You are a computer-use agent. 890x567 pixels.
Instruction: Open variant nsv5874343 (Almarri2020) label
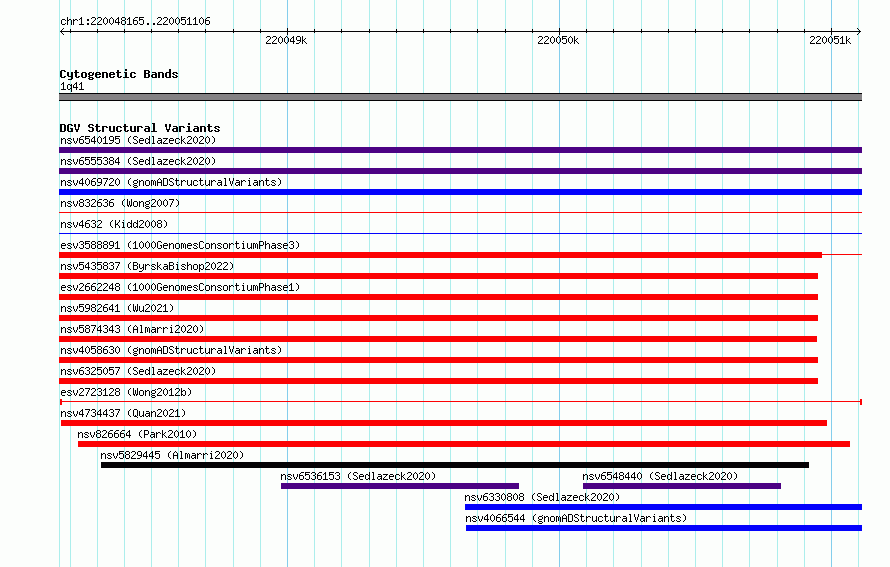coord(132,329)
